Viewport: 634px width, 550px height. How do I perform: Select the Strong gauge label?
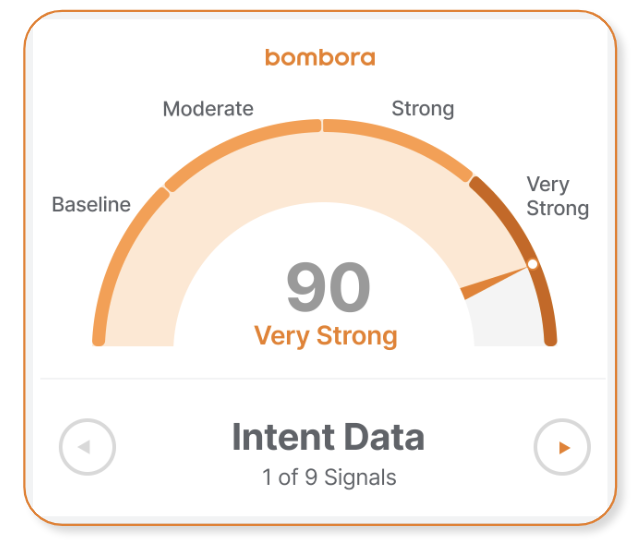[x=423, y=109]
